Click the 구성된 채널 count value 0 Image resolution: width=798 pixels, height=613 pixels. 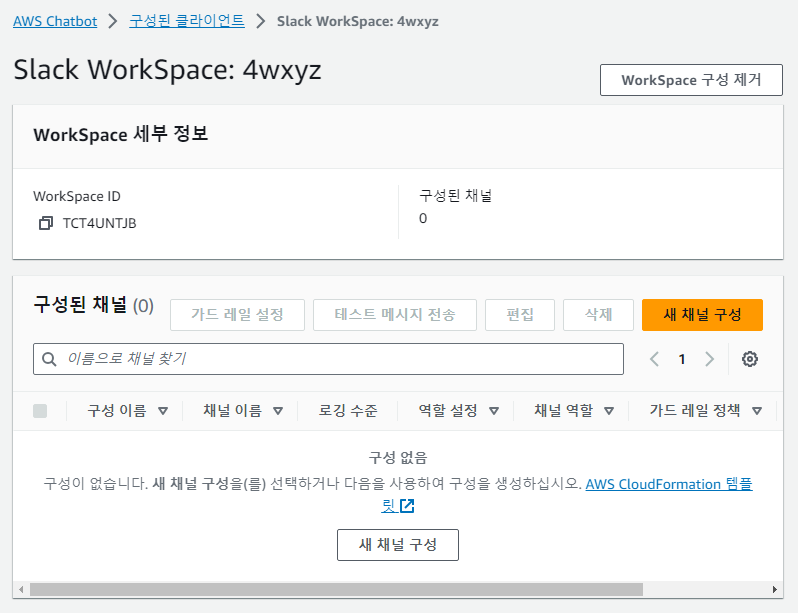click(x=423, y=218)
